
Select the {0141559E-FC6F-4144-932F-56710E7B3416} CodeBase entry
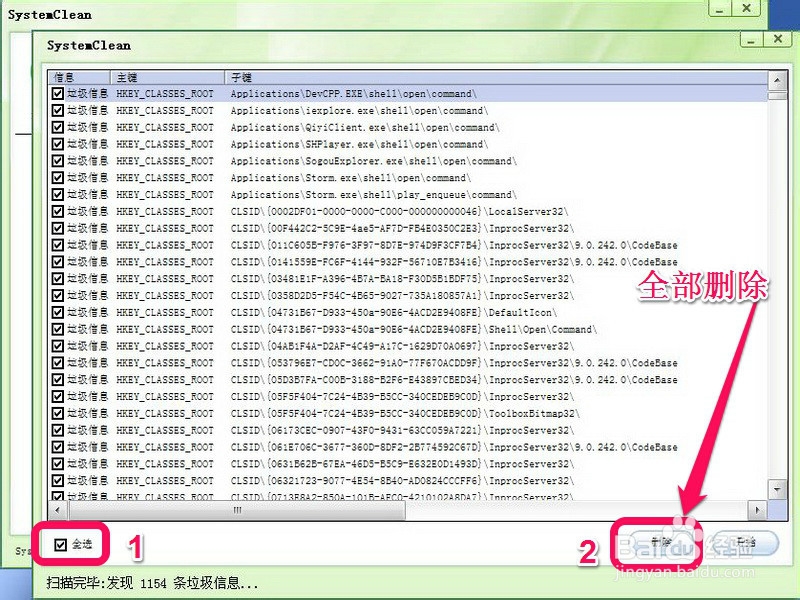[454, 262]
